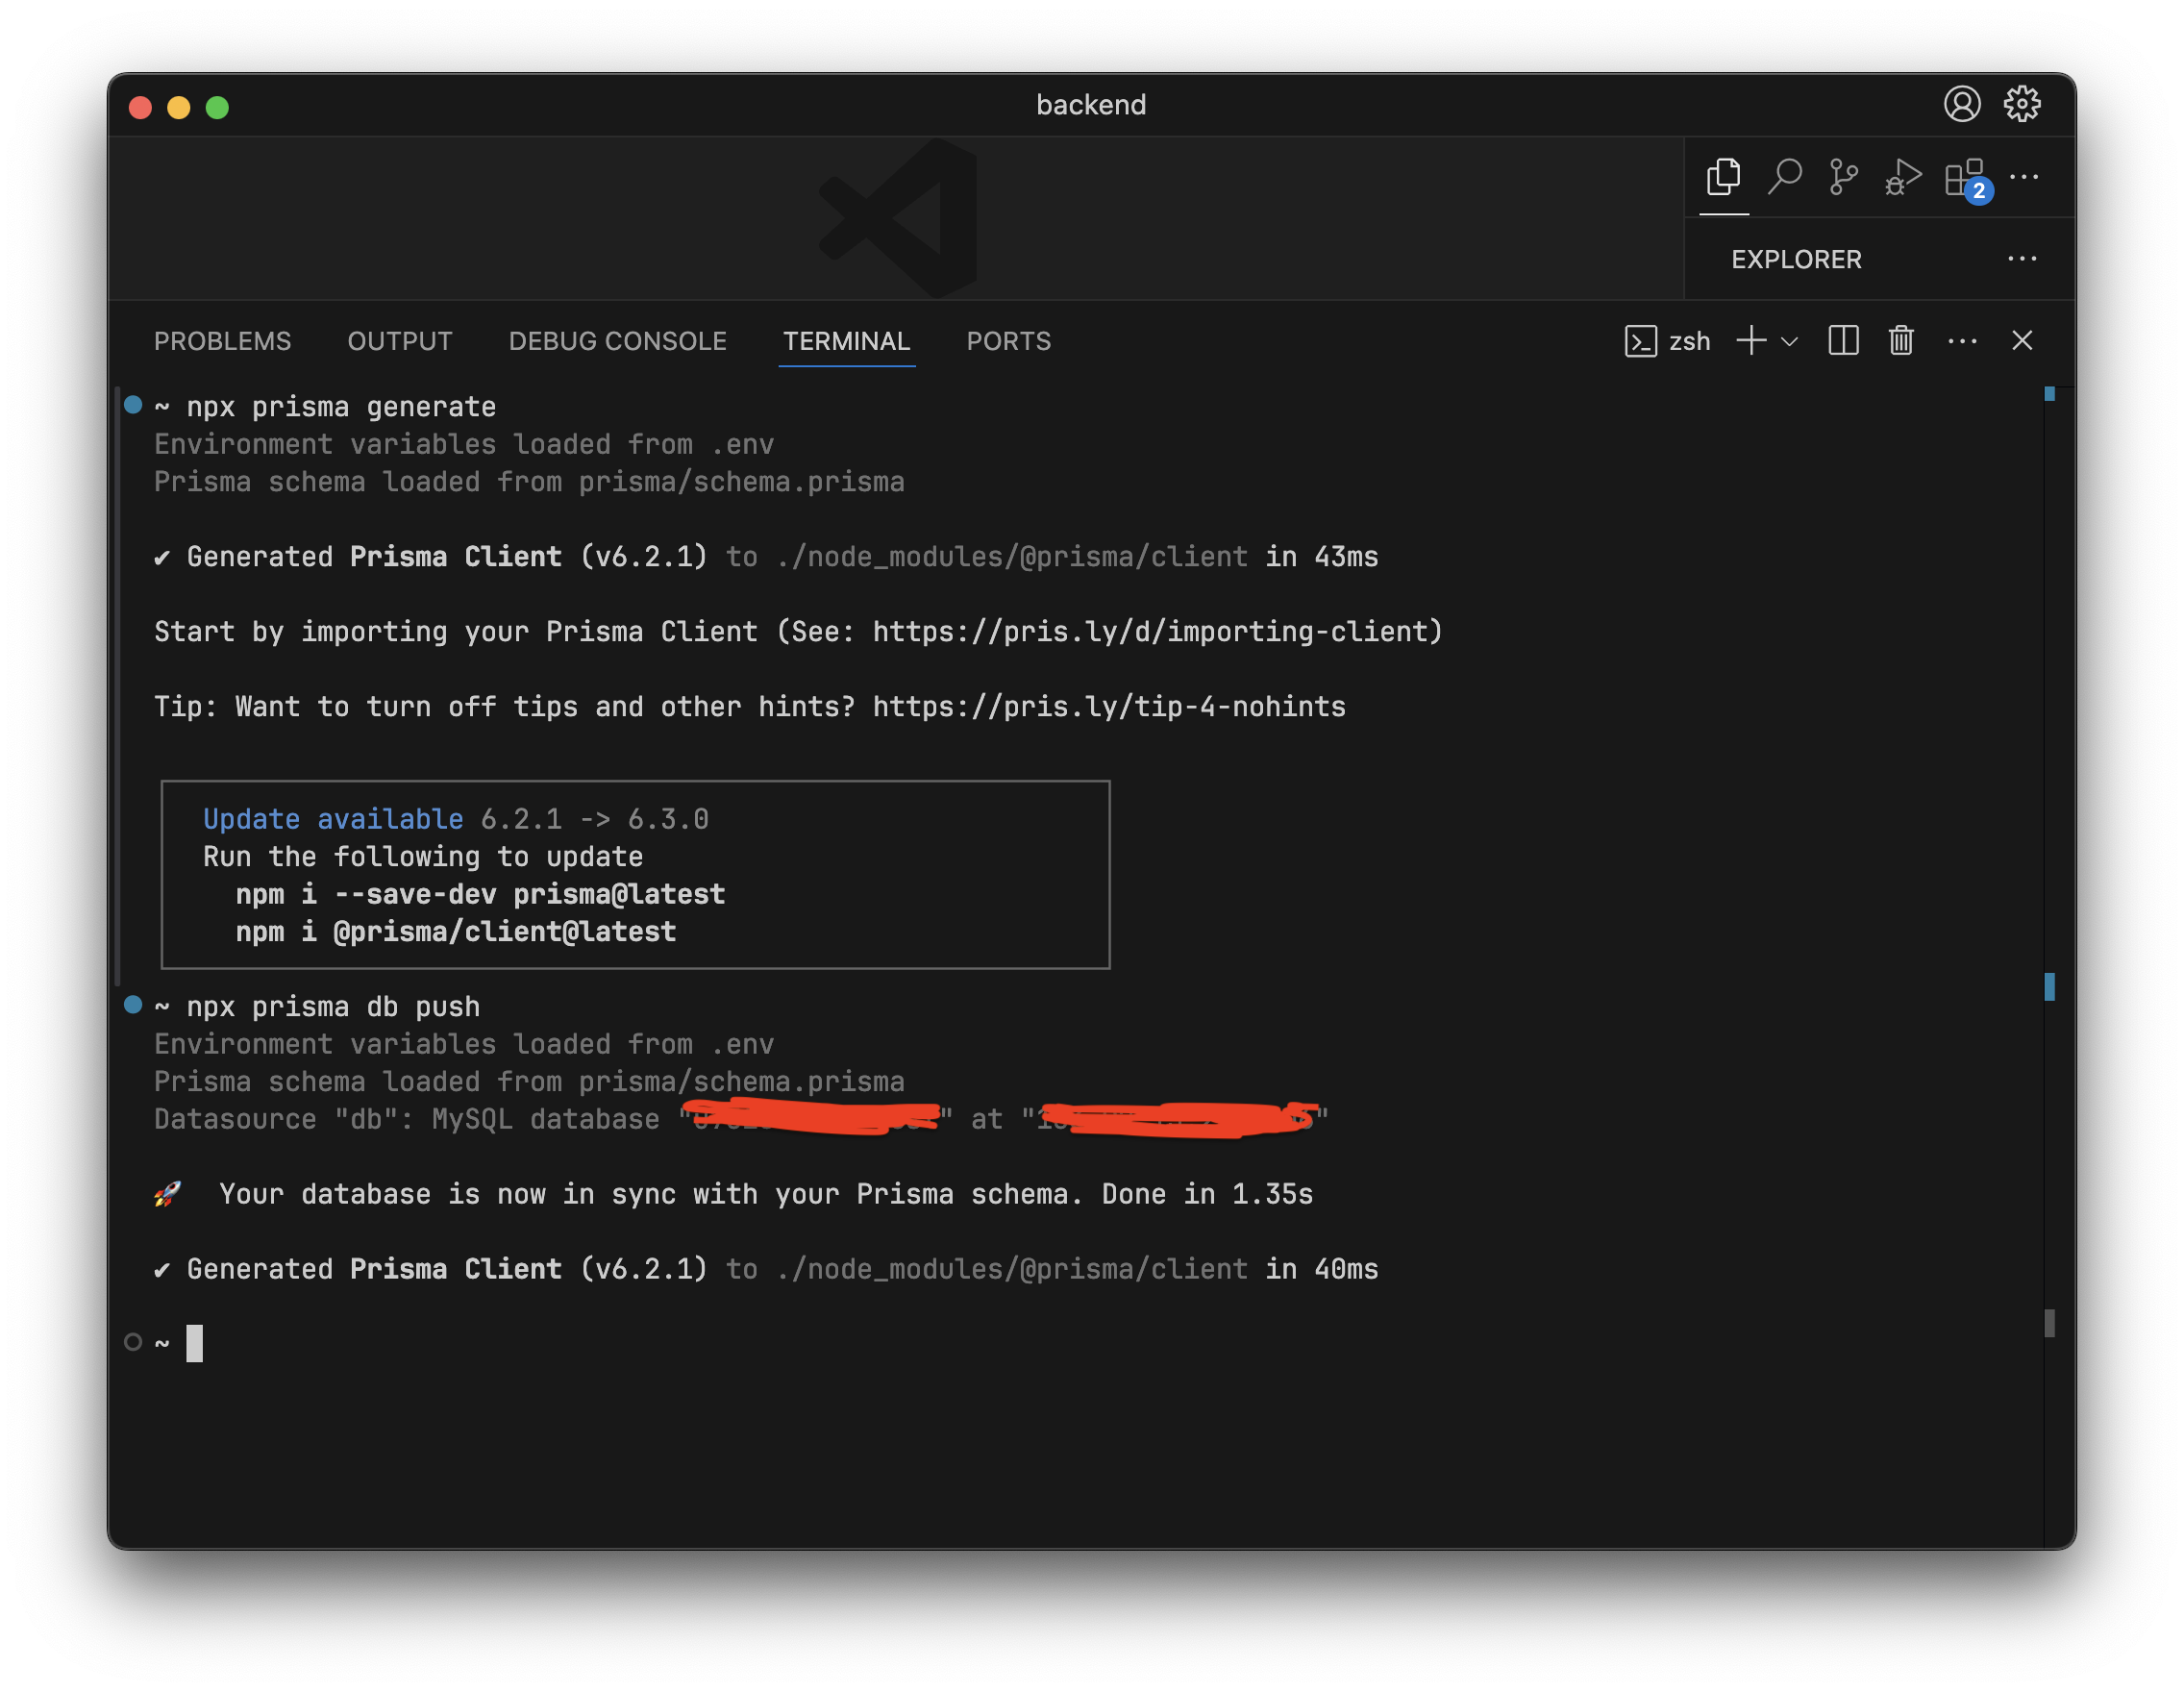Open the Explorer view icon

click(1723, 177)
